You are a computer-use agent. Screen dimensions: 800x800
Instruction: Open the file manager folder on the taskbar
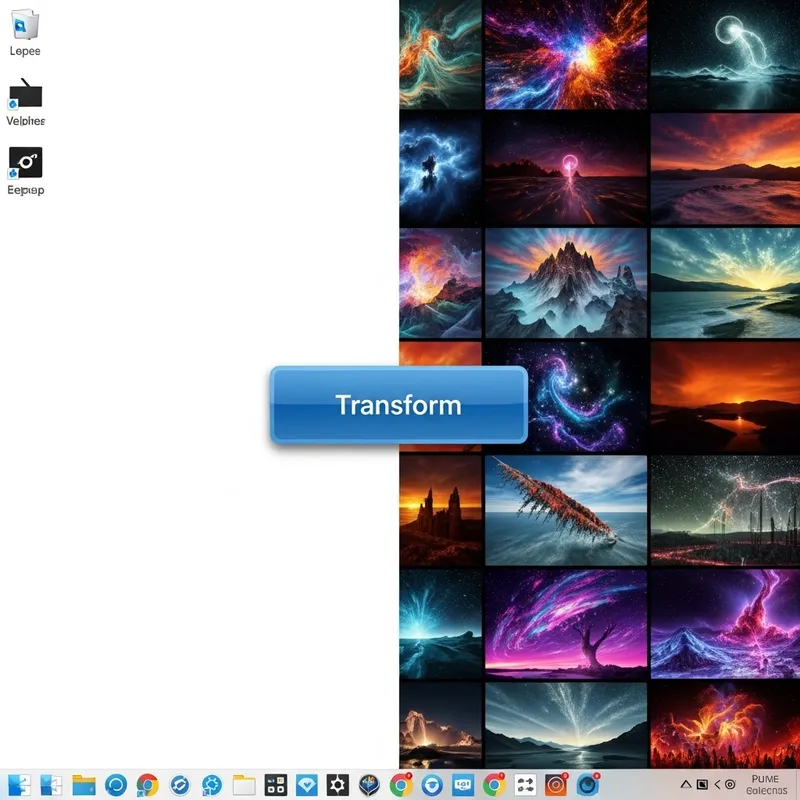[x=82, y=785]
